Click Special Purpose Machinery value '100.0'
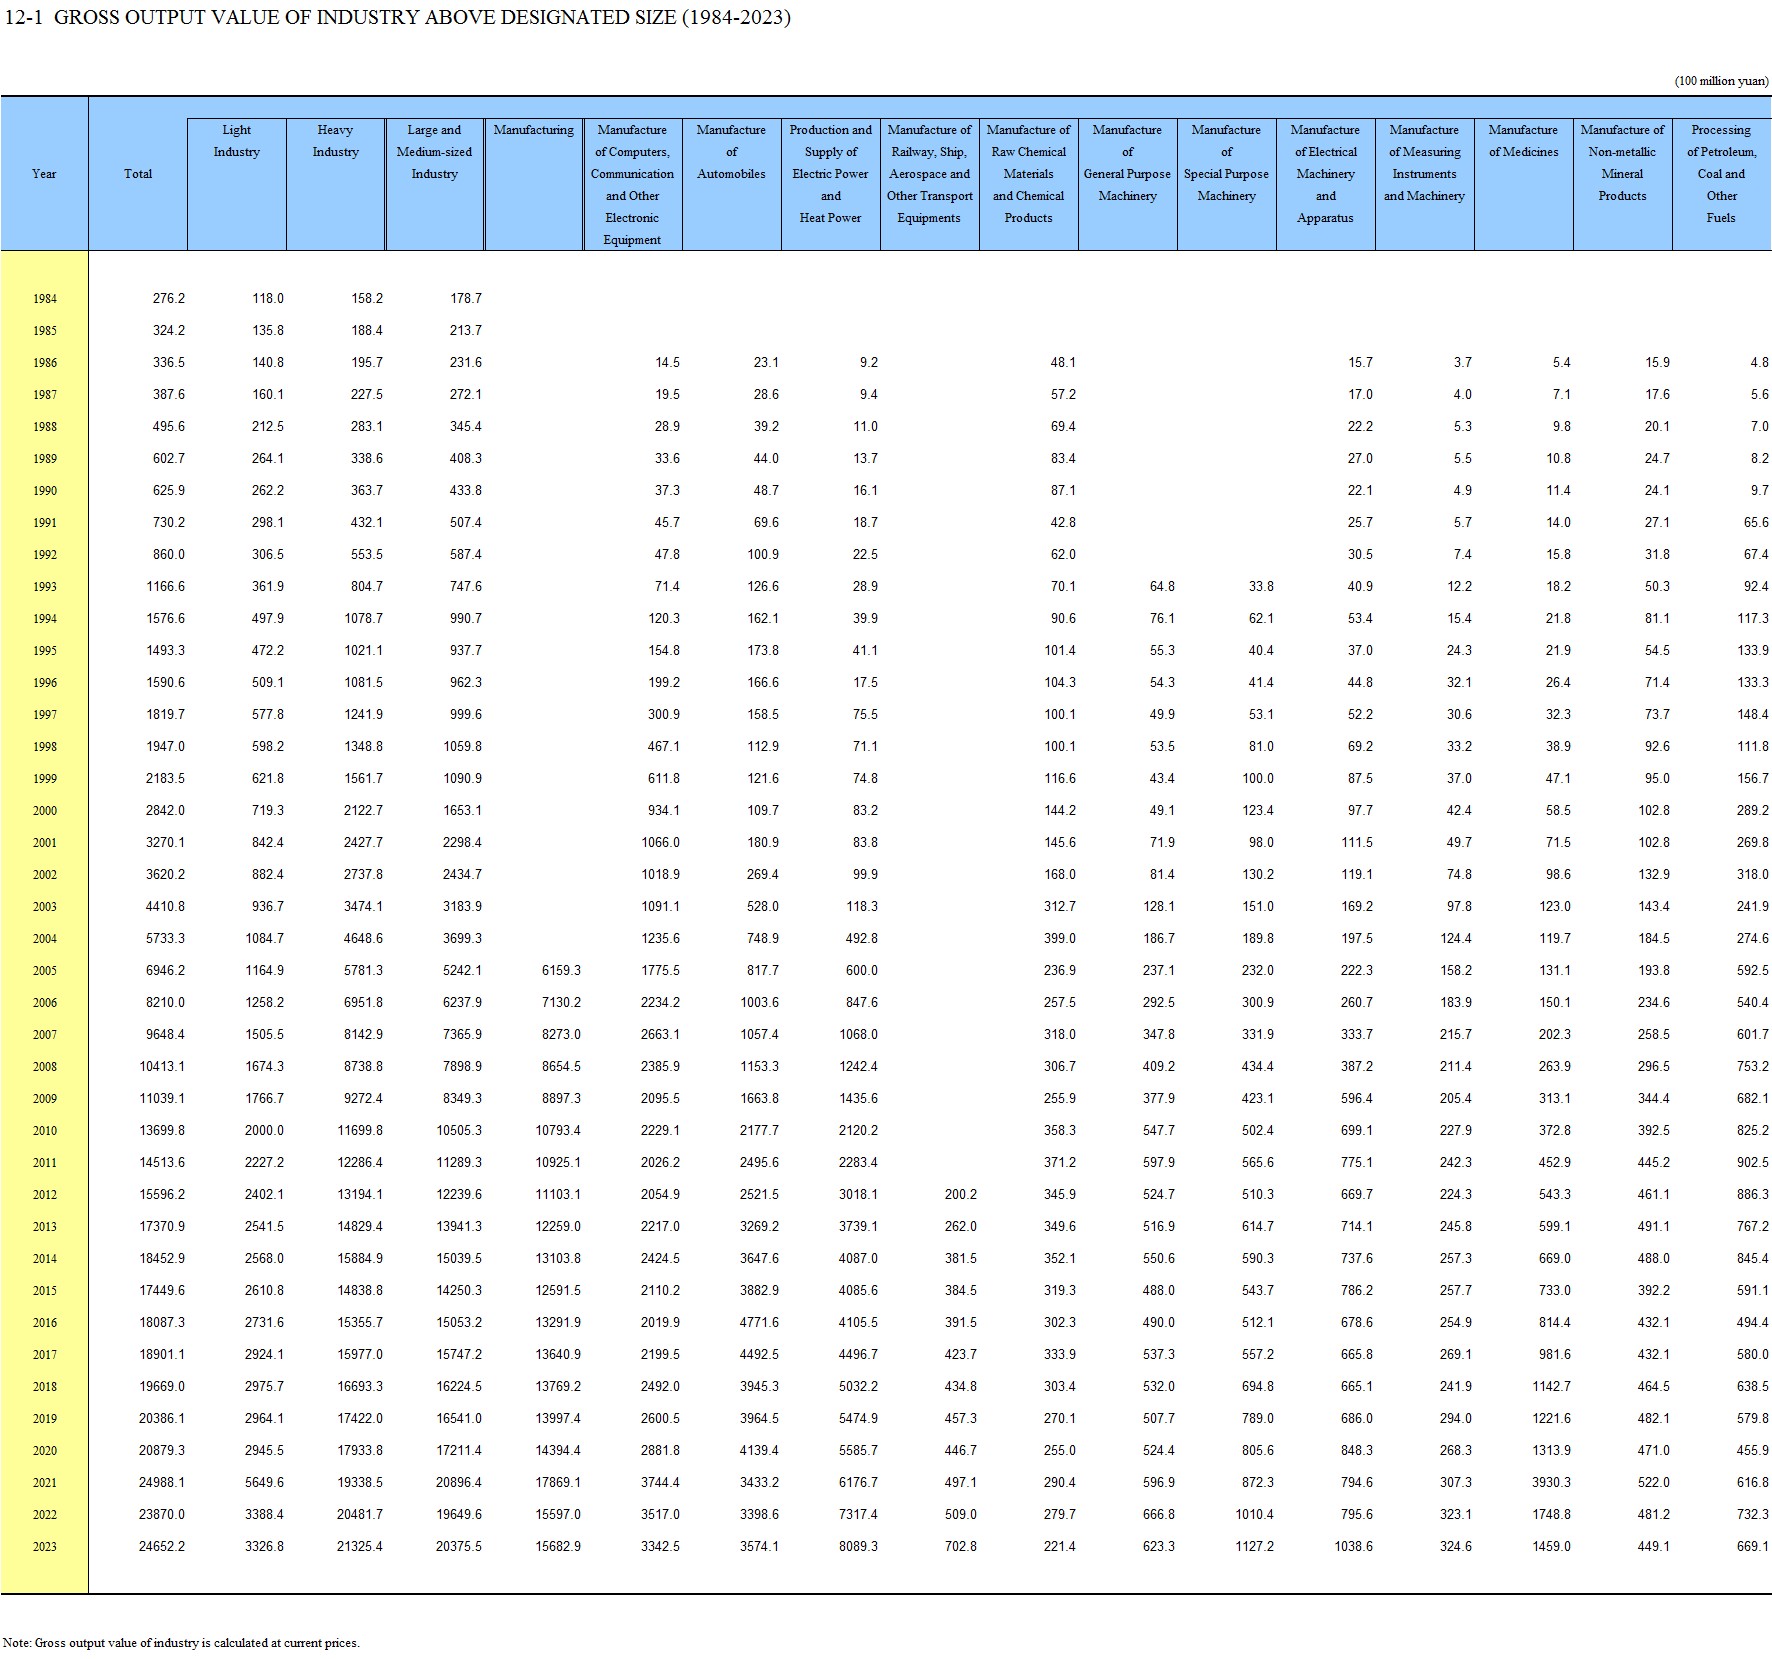1772x1659 pixels. [1257, 778]
